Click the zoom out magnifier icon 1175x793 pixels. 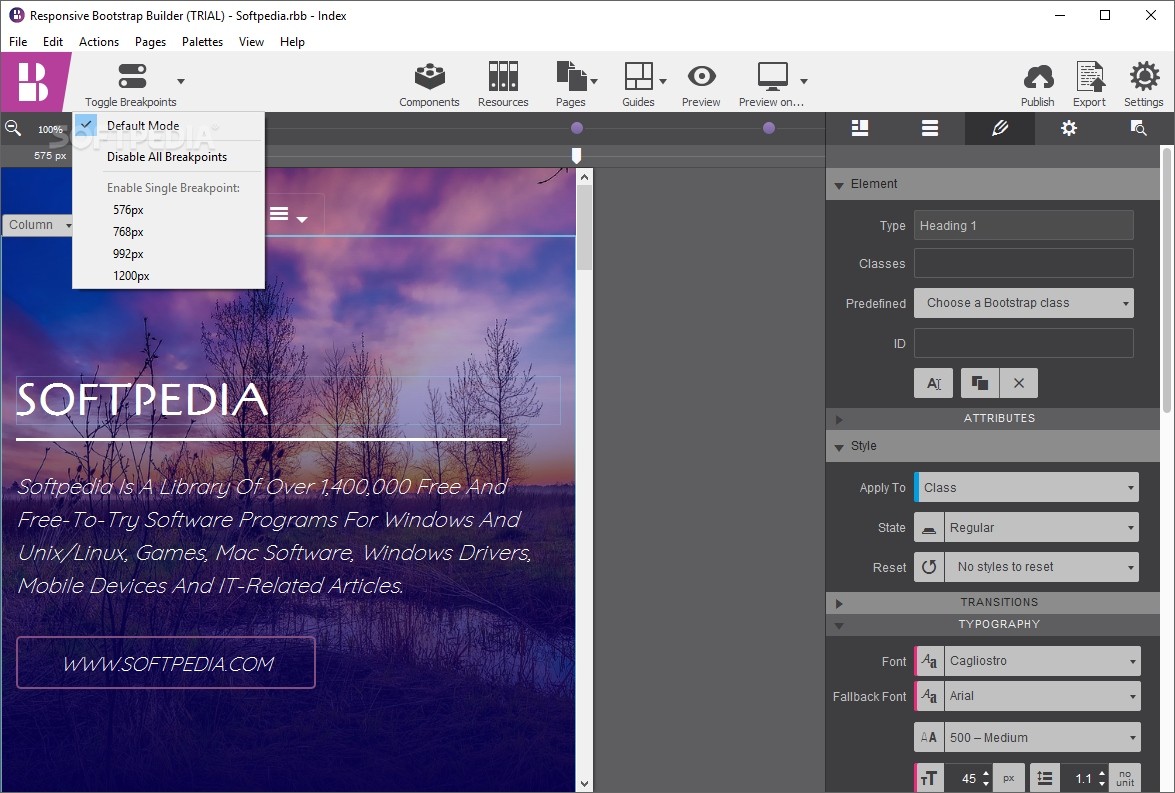click(x=13, y=128)
